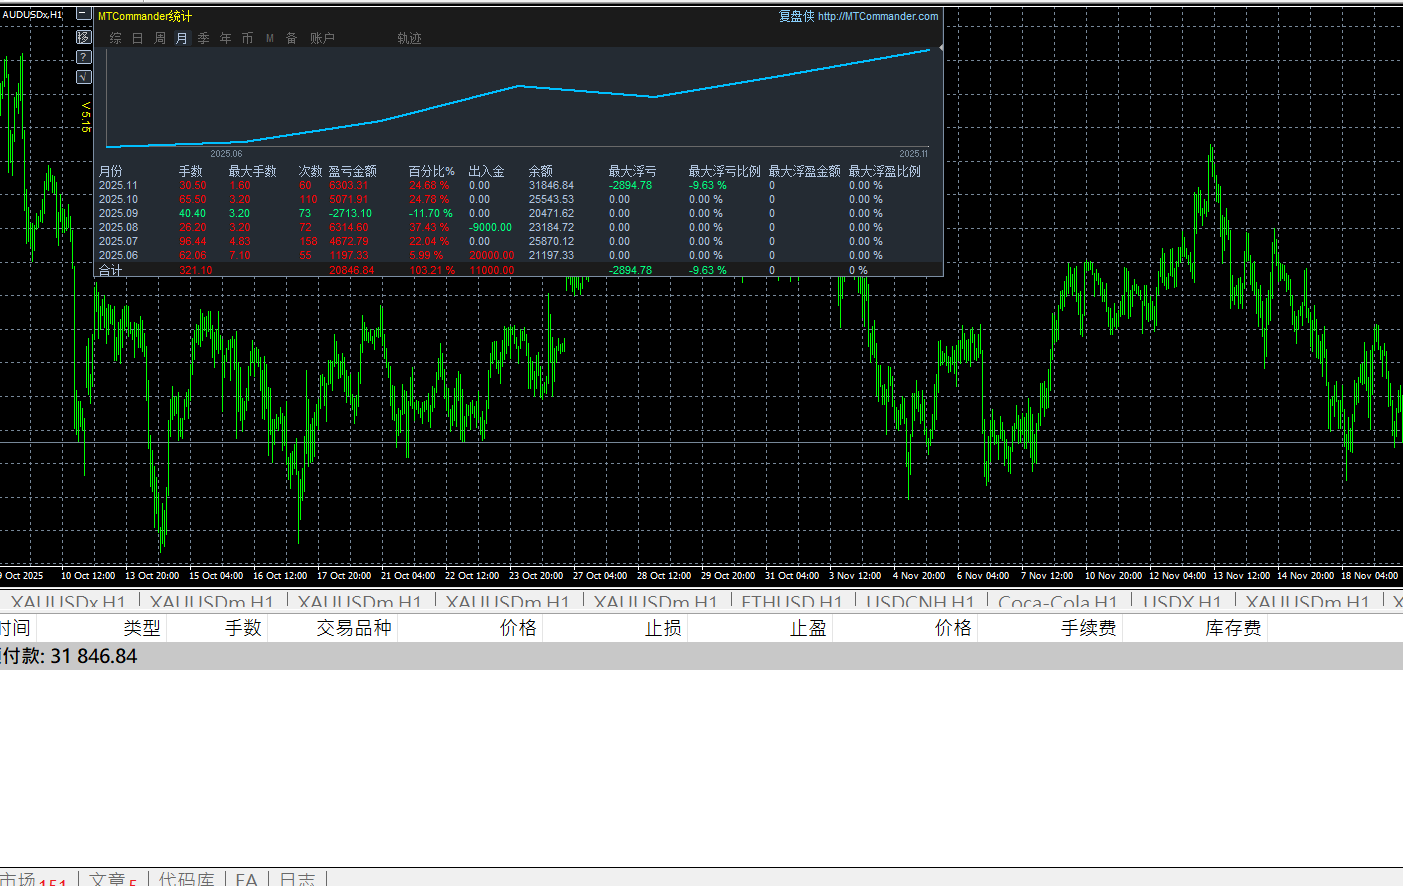1403x886 pixels.
Task: Click the √ checkmark icon on panel
Action: [84, 77]
